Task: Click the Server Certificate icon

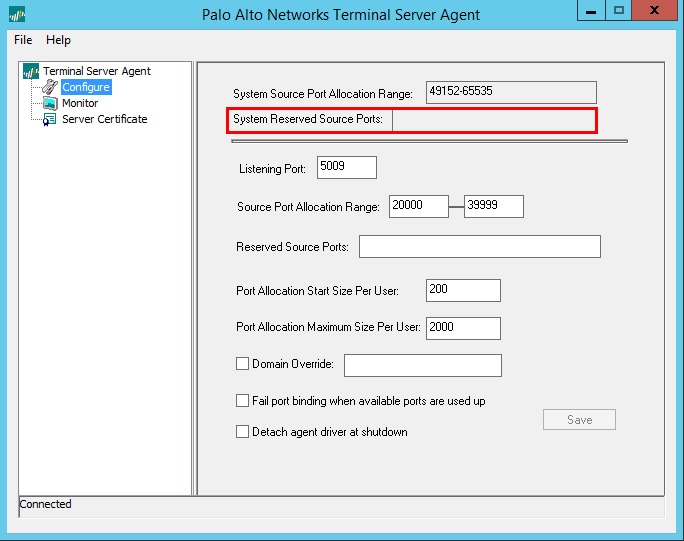Action: (x=49, y=120)
